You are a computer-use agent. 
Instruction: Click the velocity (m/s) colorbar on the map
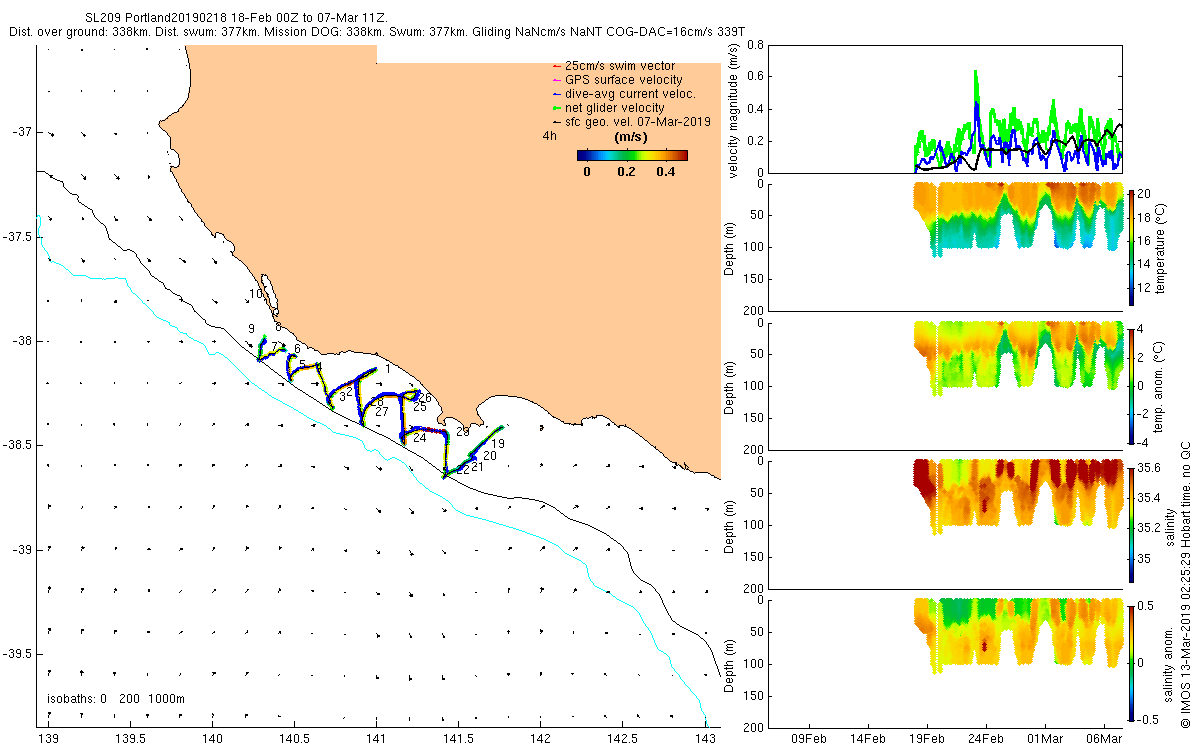point(632,155)
